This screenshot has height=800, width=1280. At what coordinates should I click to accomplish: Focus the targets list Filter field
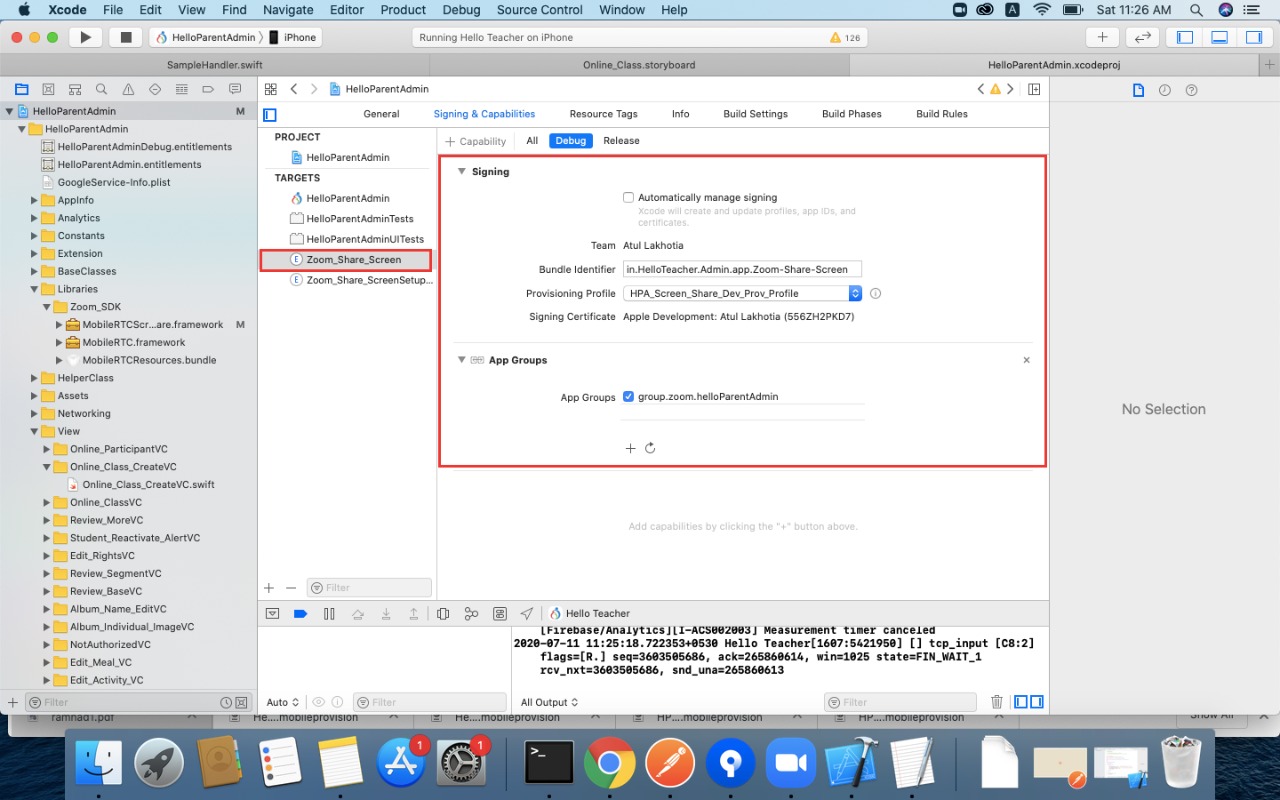[x=369, y=588]
